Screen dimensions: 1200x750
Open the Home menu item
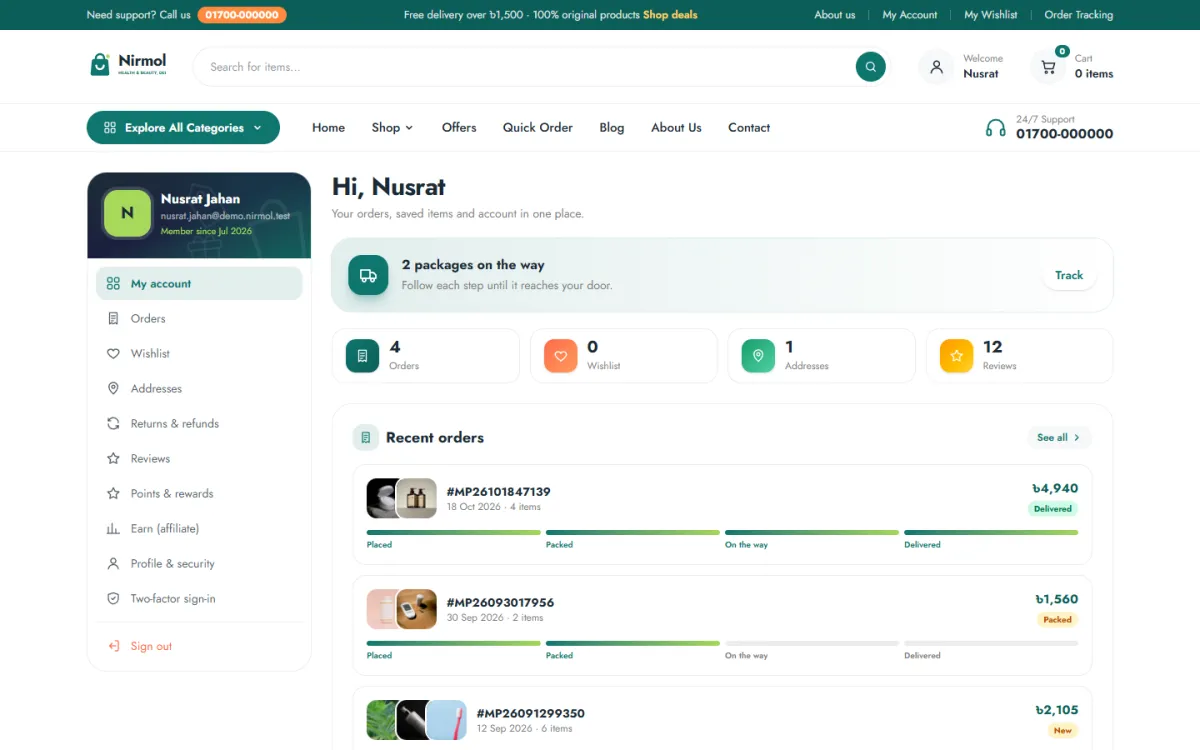[328, 127]
